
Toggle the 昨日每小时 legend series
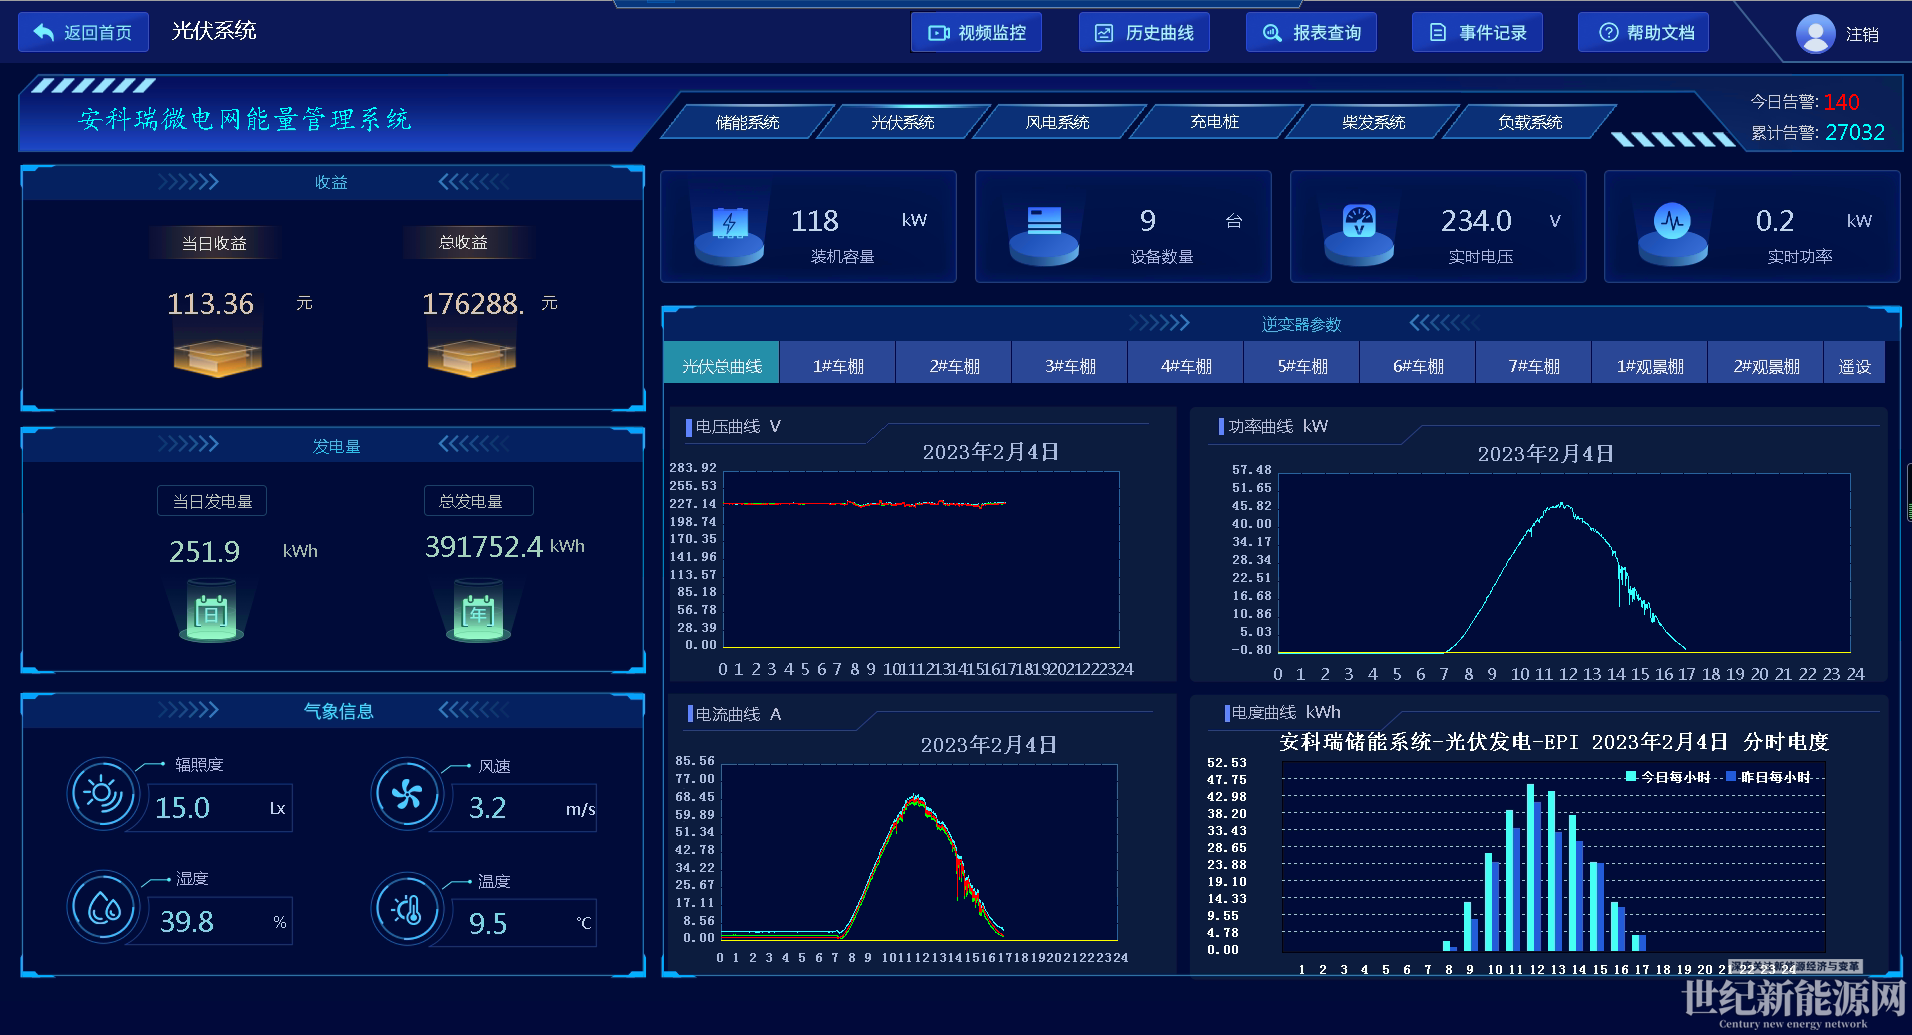pos(1767,777)
